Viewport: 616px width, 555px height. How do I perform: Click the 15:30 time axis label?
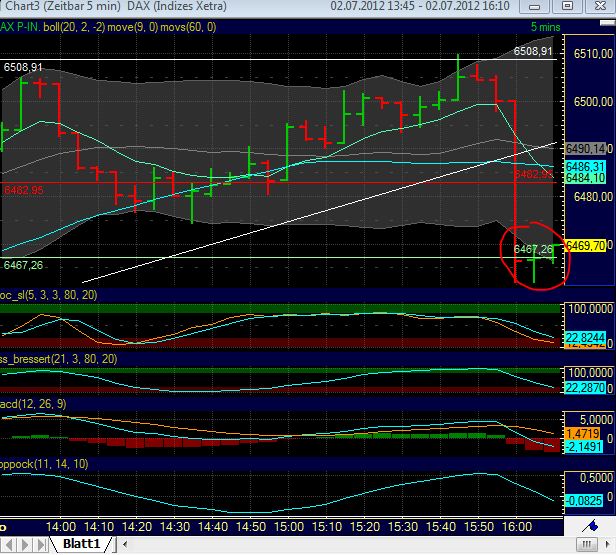[403, 527]
